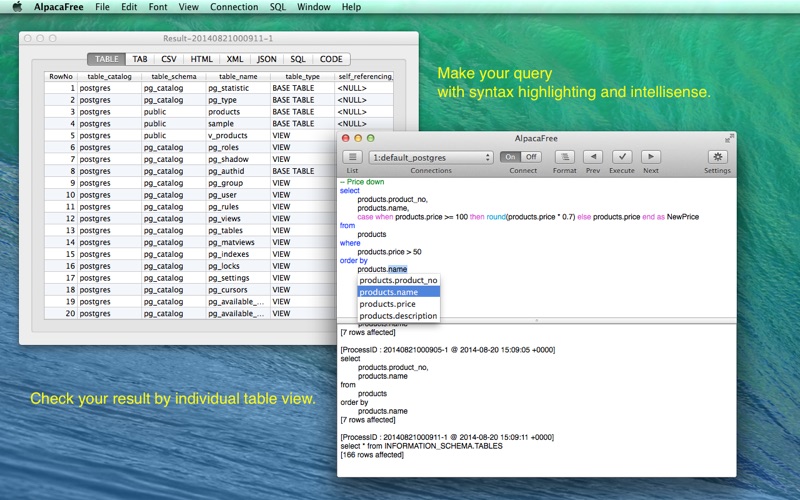Open the Apple menu
This screenshot has height=500, width=800.
(17, 7)
